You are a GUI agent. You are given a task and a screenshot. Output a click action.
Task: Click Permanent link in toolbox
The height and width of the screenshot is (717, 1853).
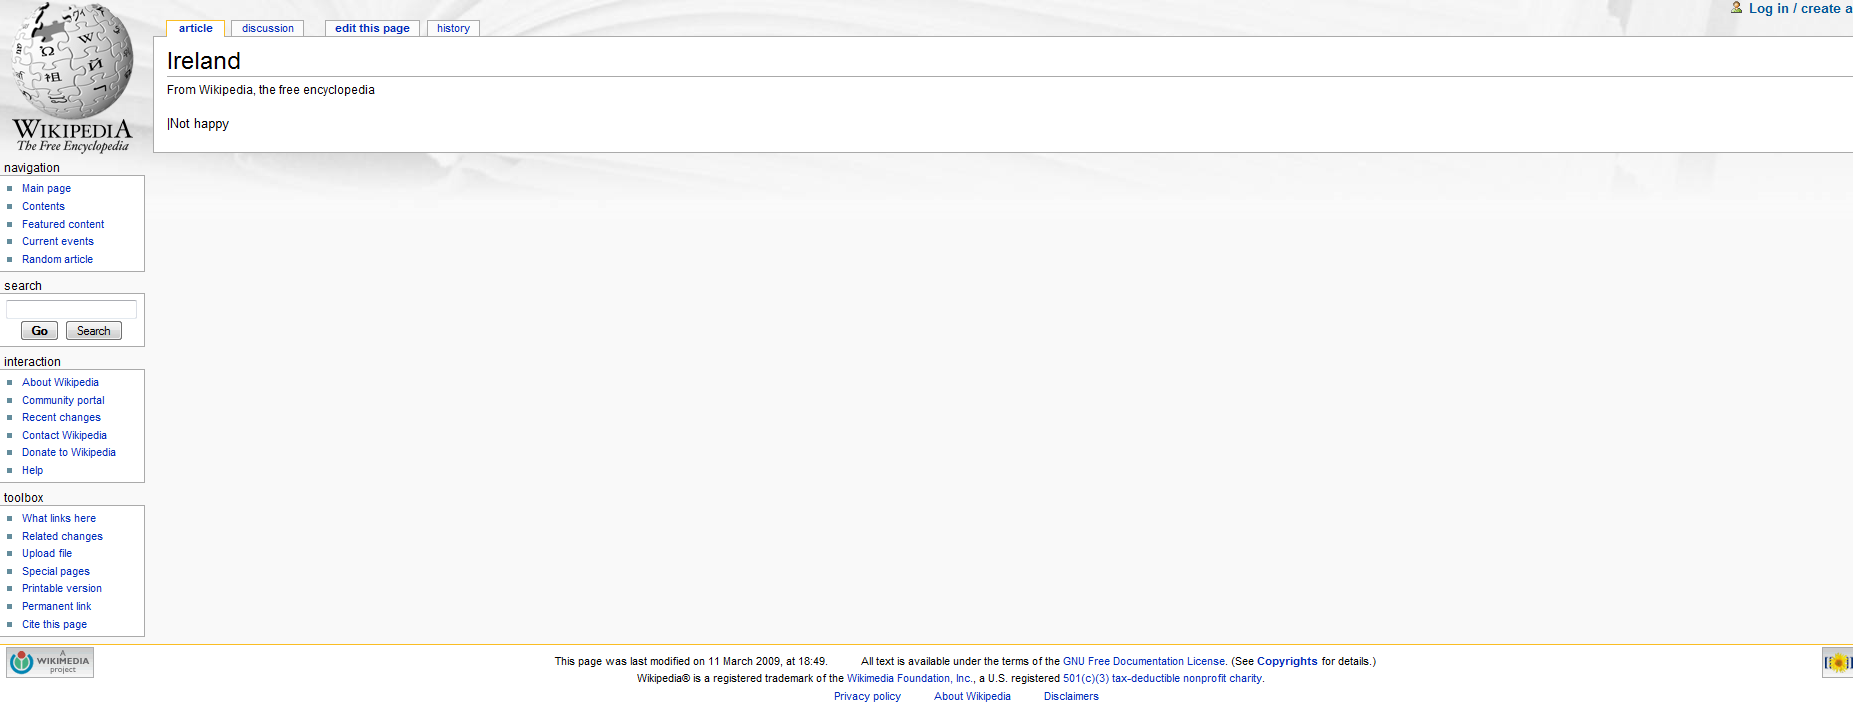click(x=56, y=606)
